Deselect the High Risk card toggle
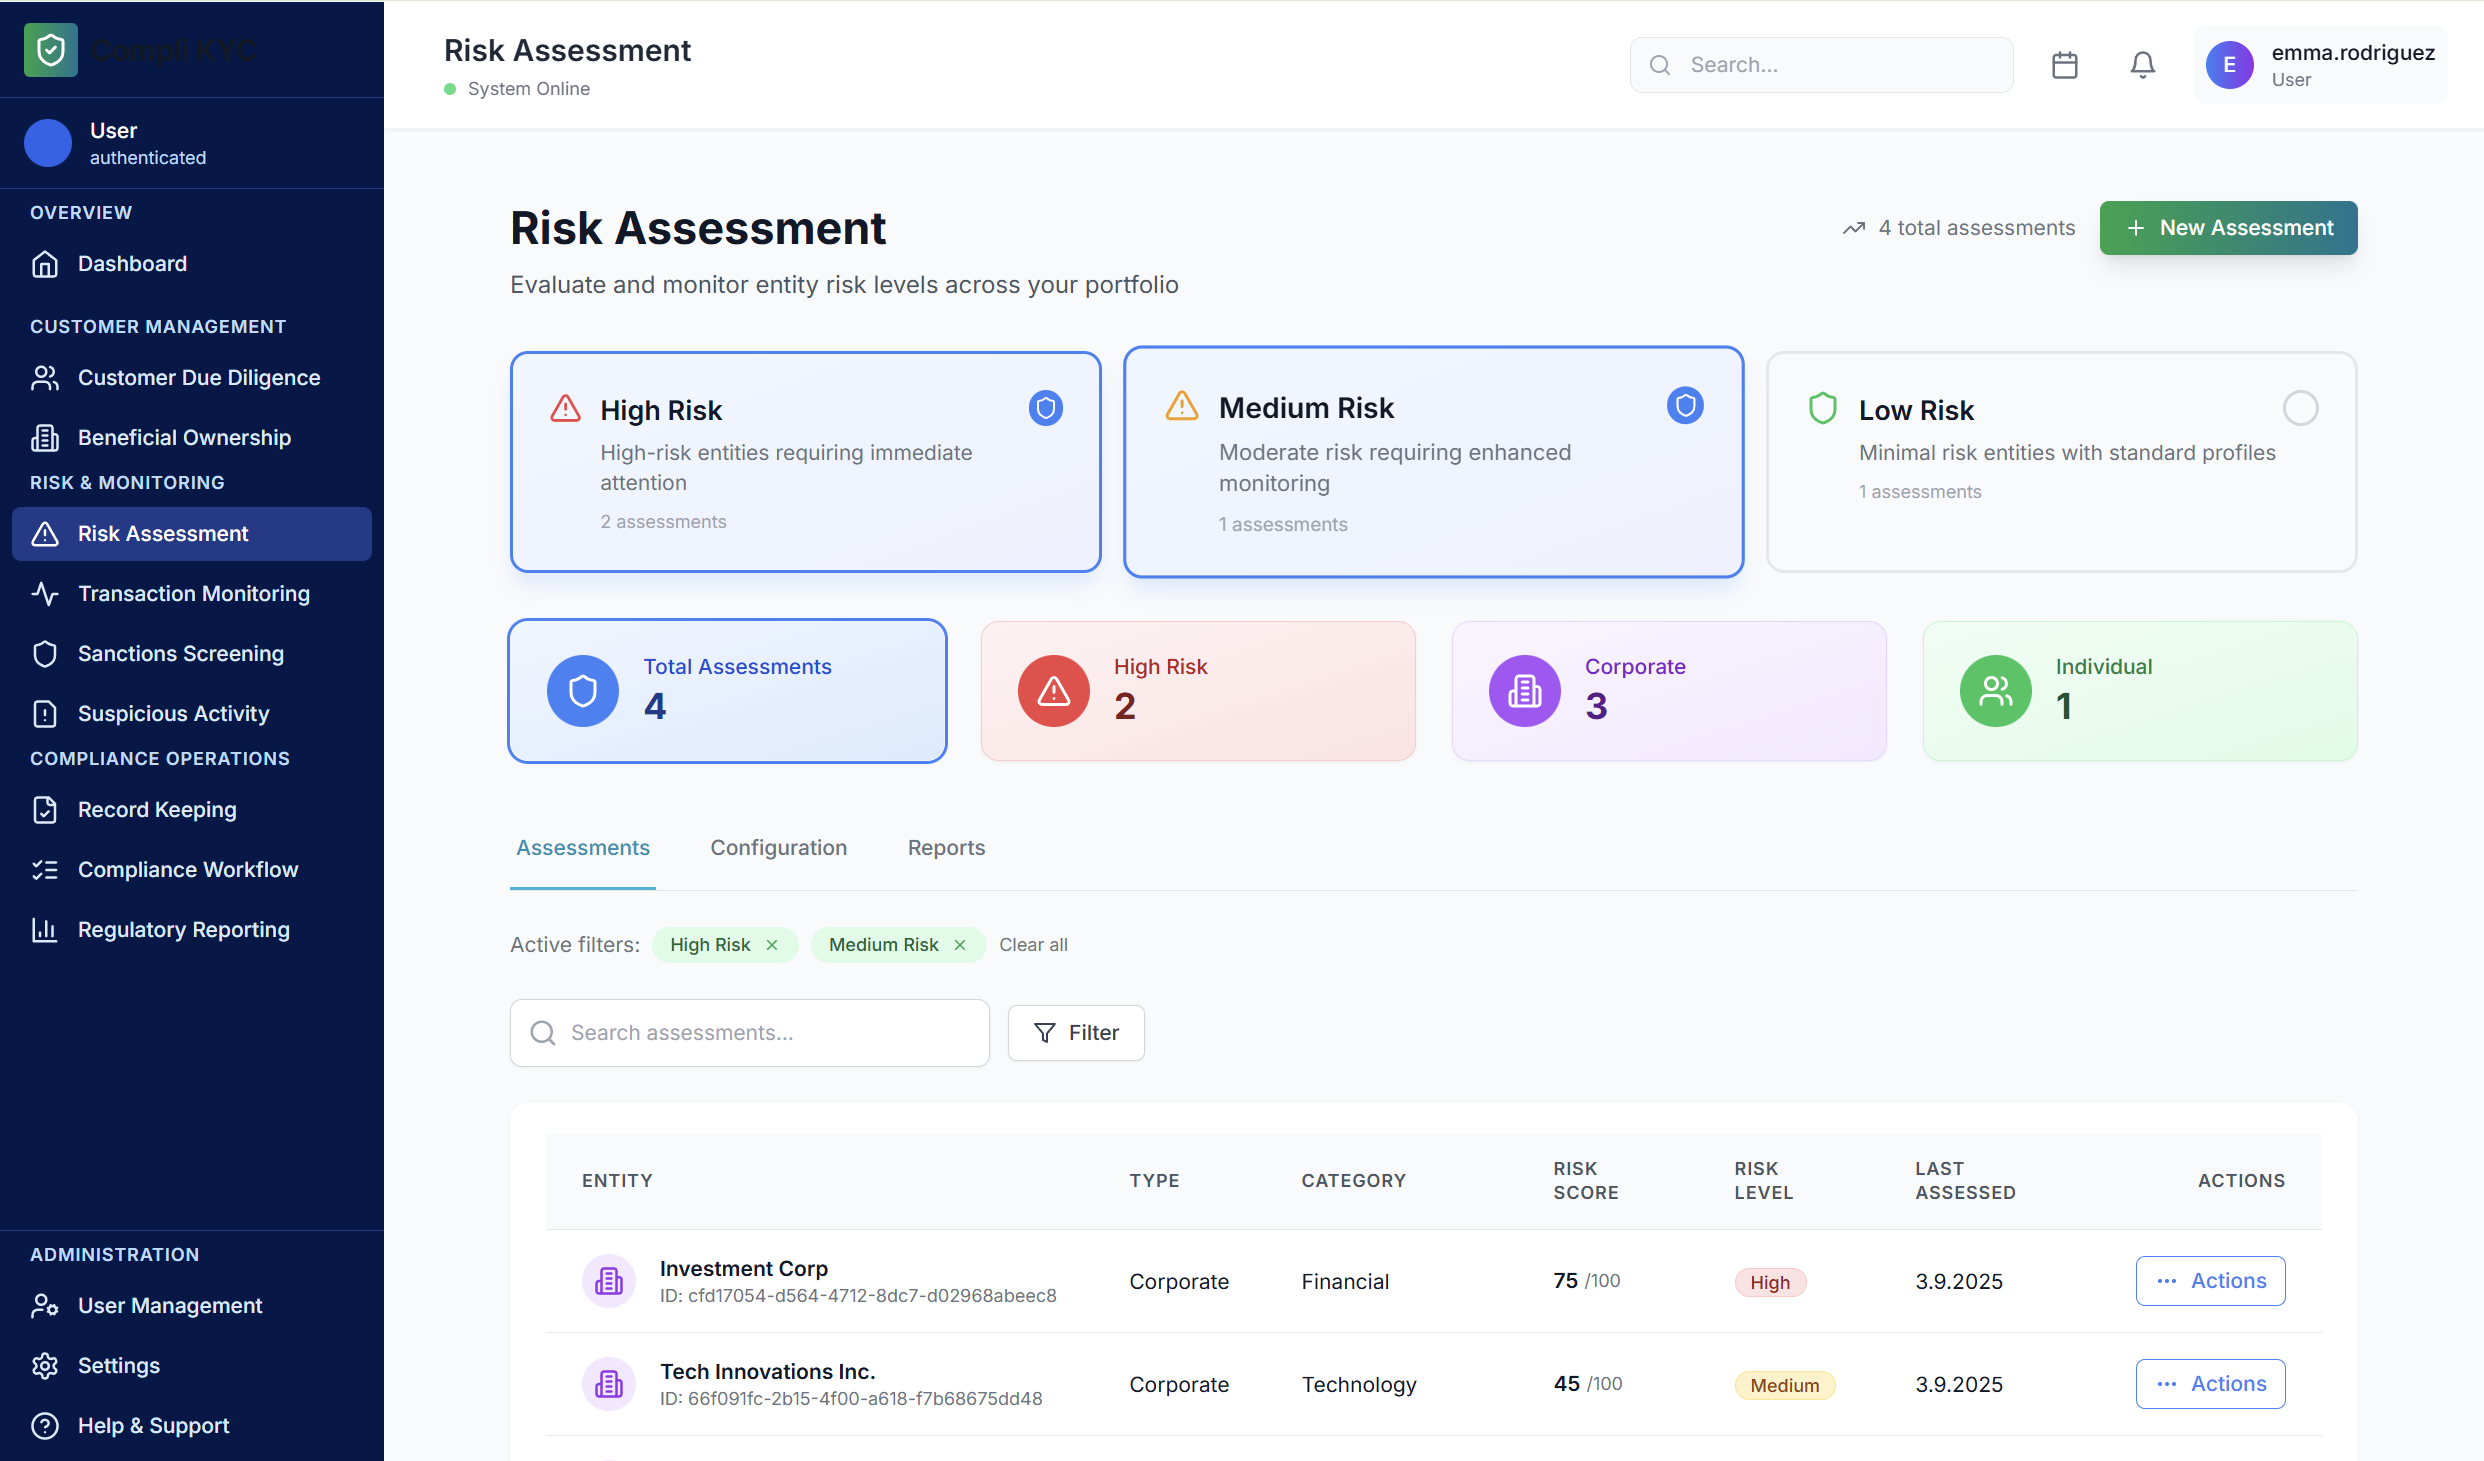This screenshot has height=1461, width=2484. 1046,408
